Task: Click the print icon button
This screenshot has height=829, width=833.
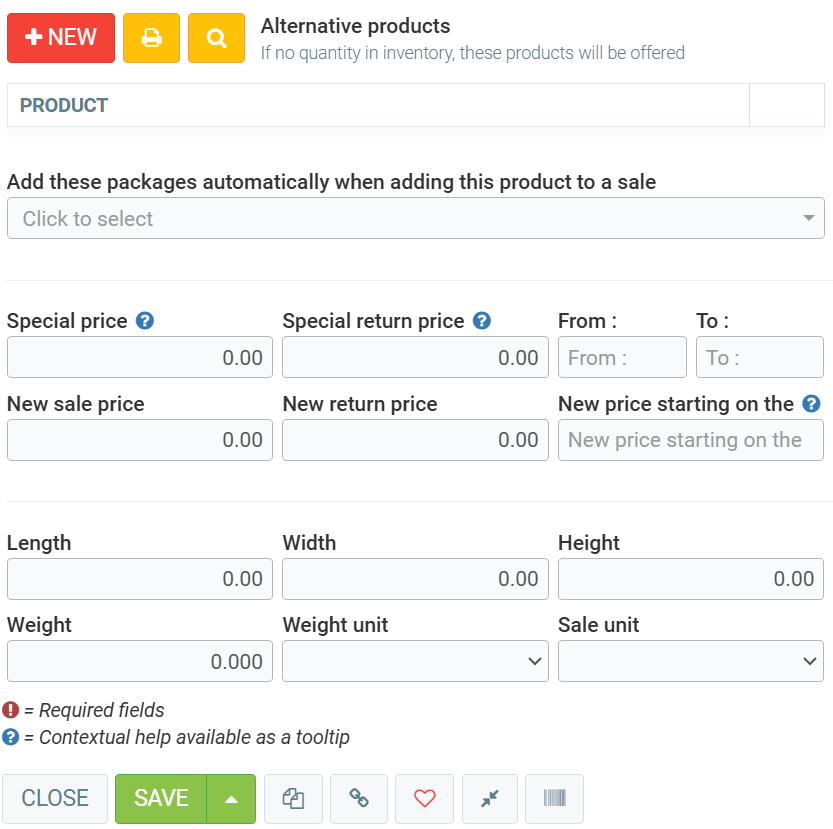Action: tap(151, 38)
